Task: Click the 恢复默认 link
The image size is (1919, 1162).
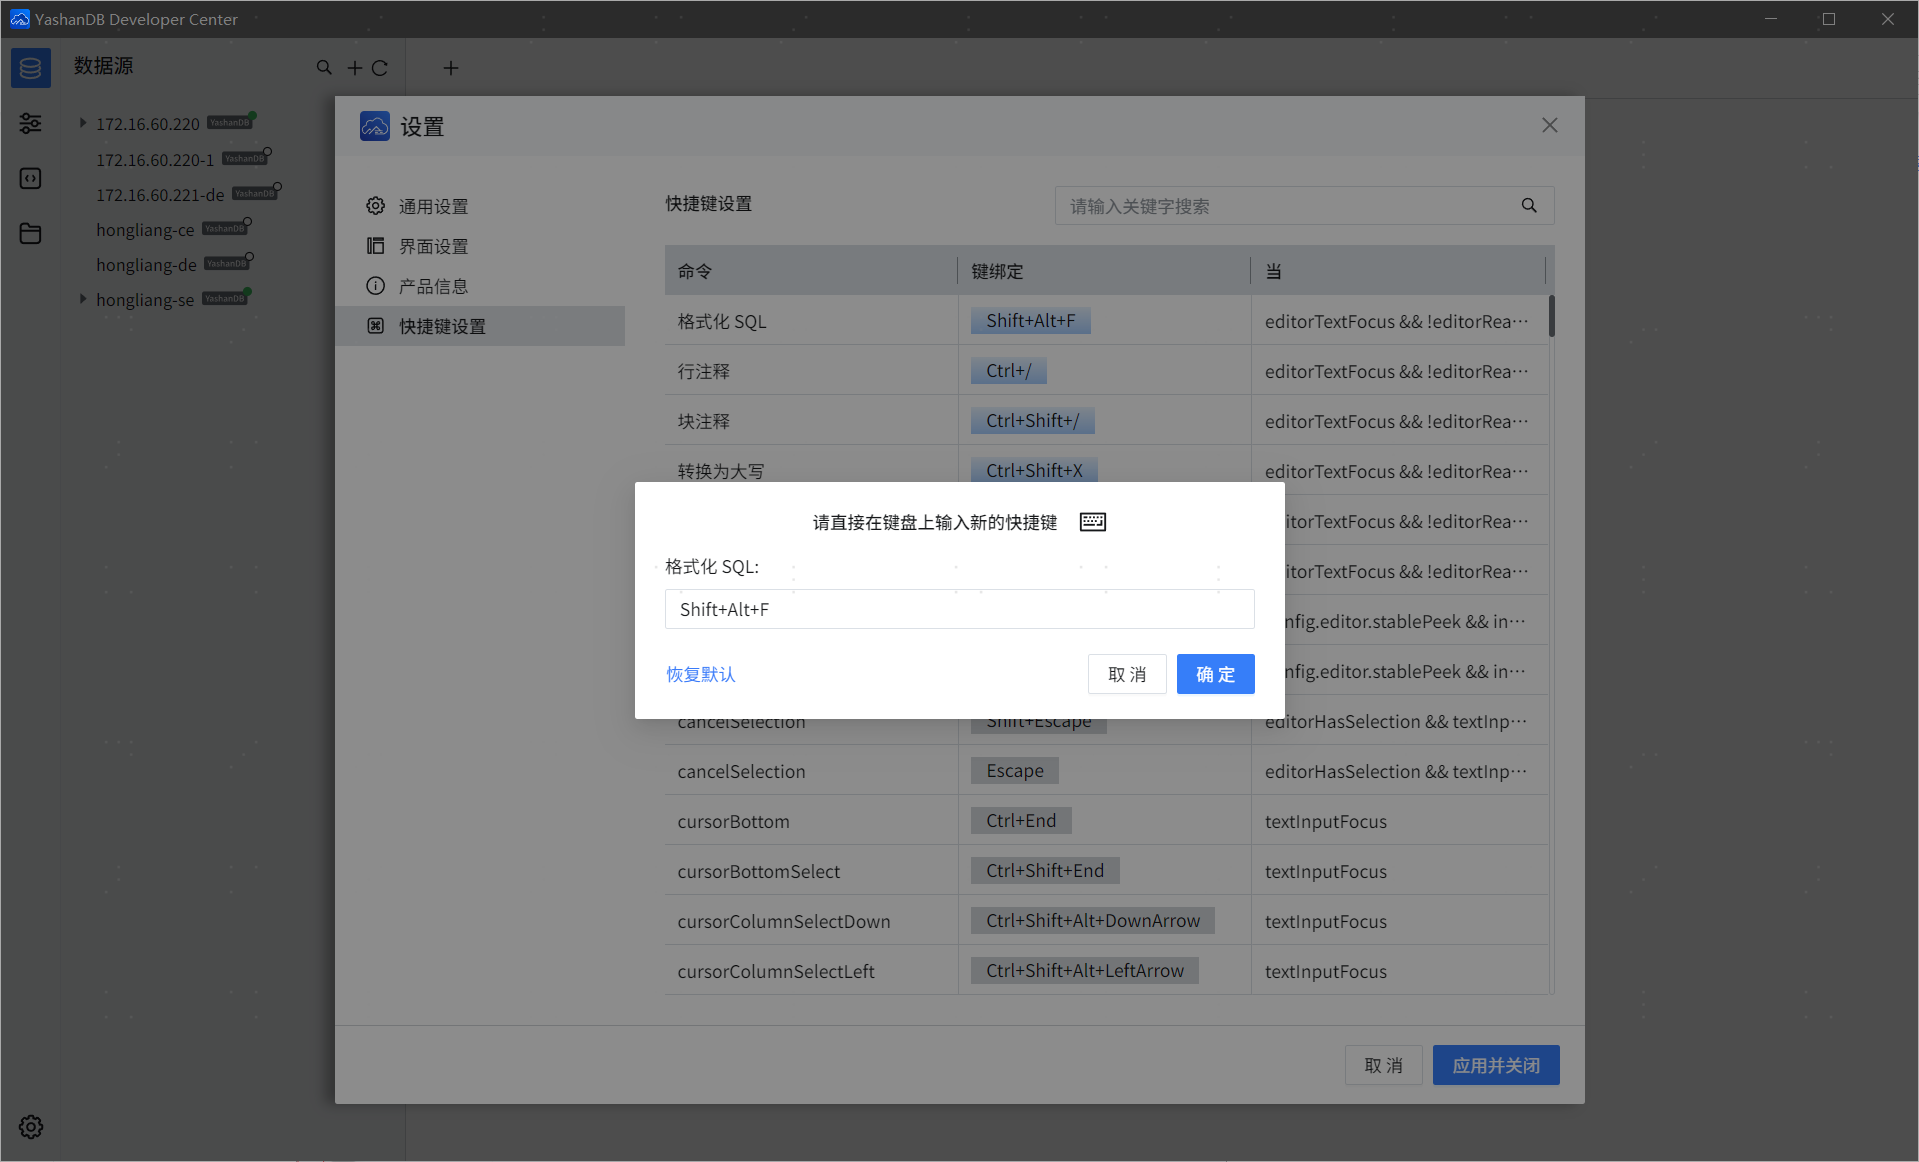Action: [700, 674]
